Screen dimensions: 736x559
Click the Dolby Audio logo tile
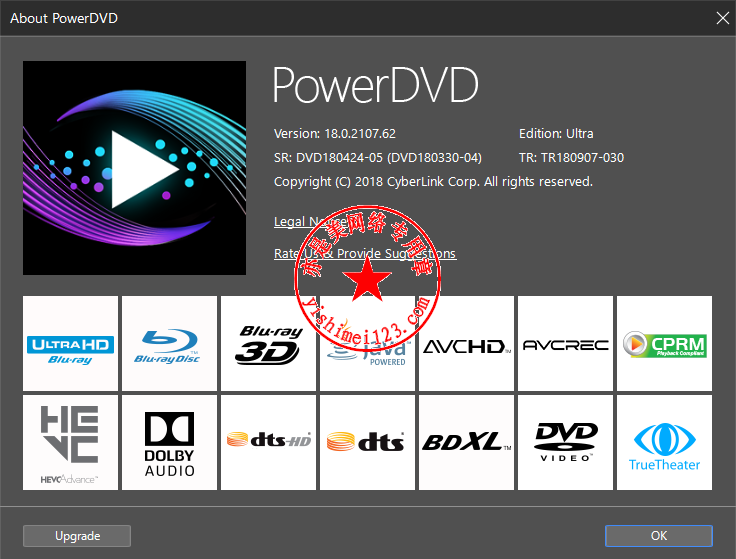(169, 442)
